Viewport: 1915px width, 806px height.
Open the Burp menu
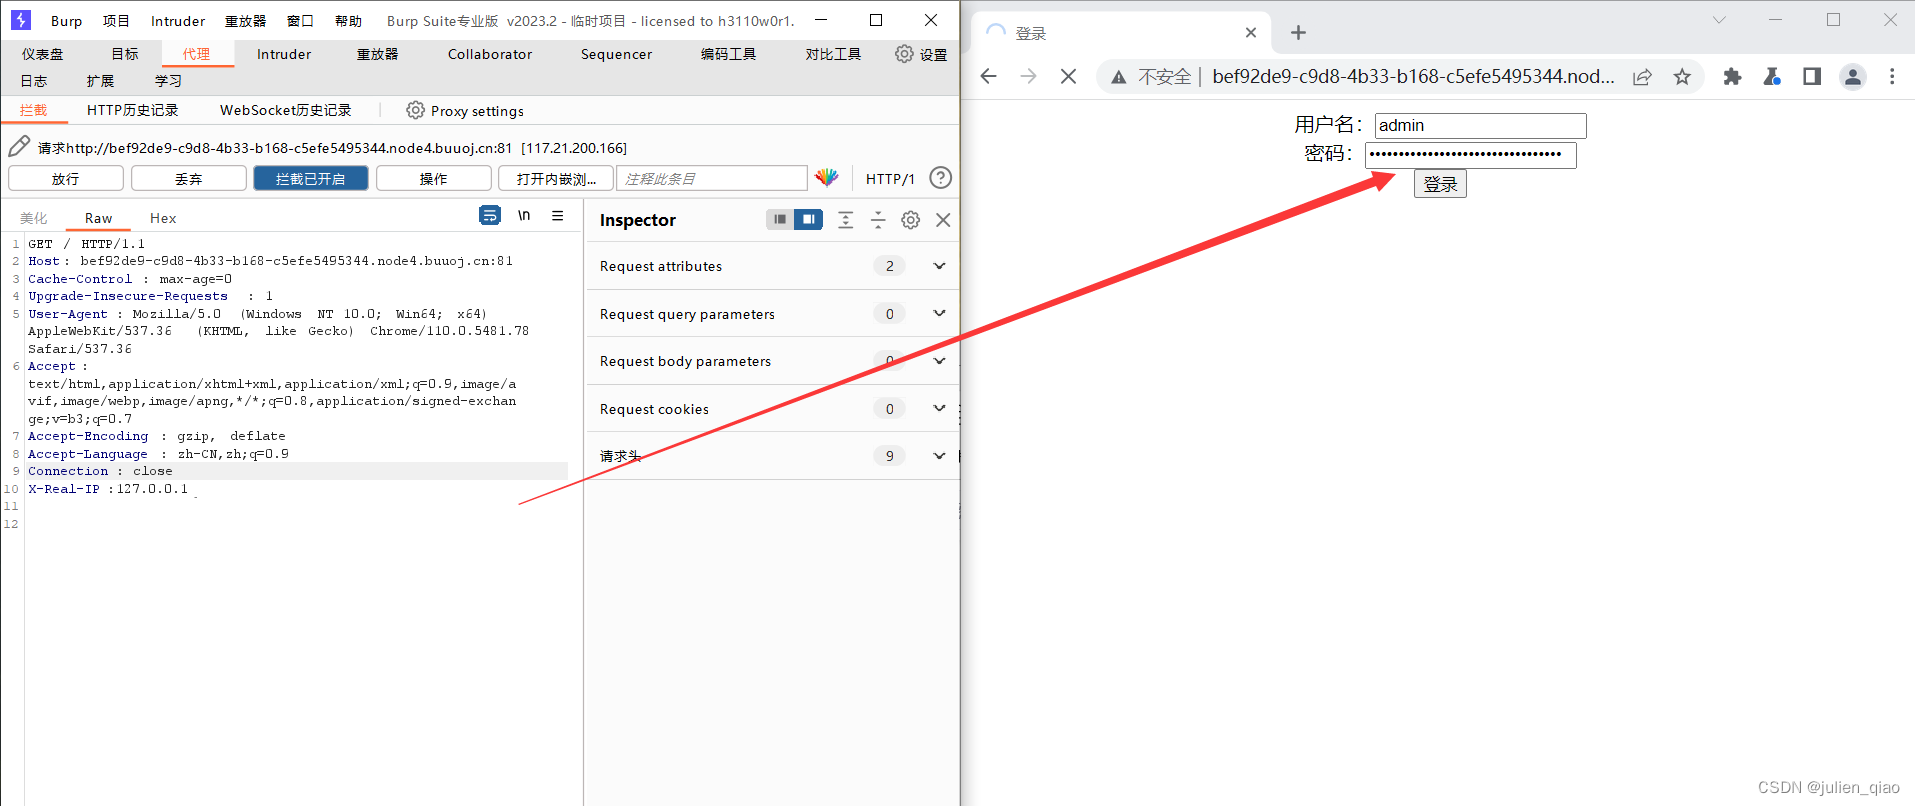click(67, 21)
